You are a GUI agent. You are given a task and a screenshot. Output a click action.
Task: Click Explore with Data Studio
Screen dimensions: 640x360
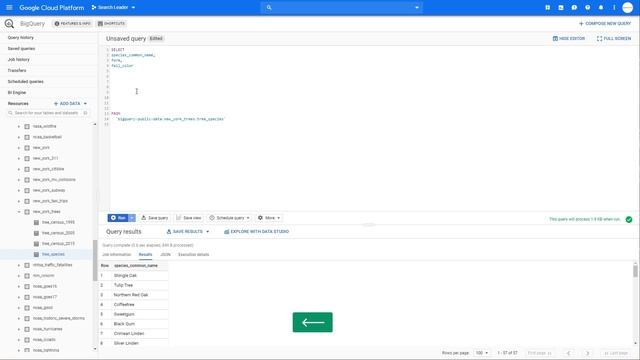click(x=256, y=231)
